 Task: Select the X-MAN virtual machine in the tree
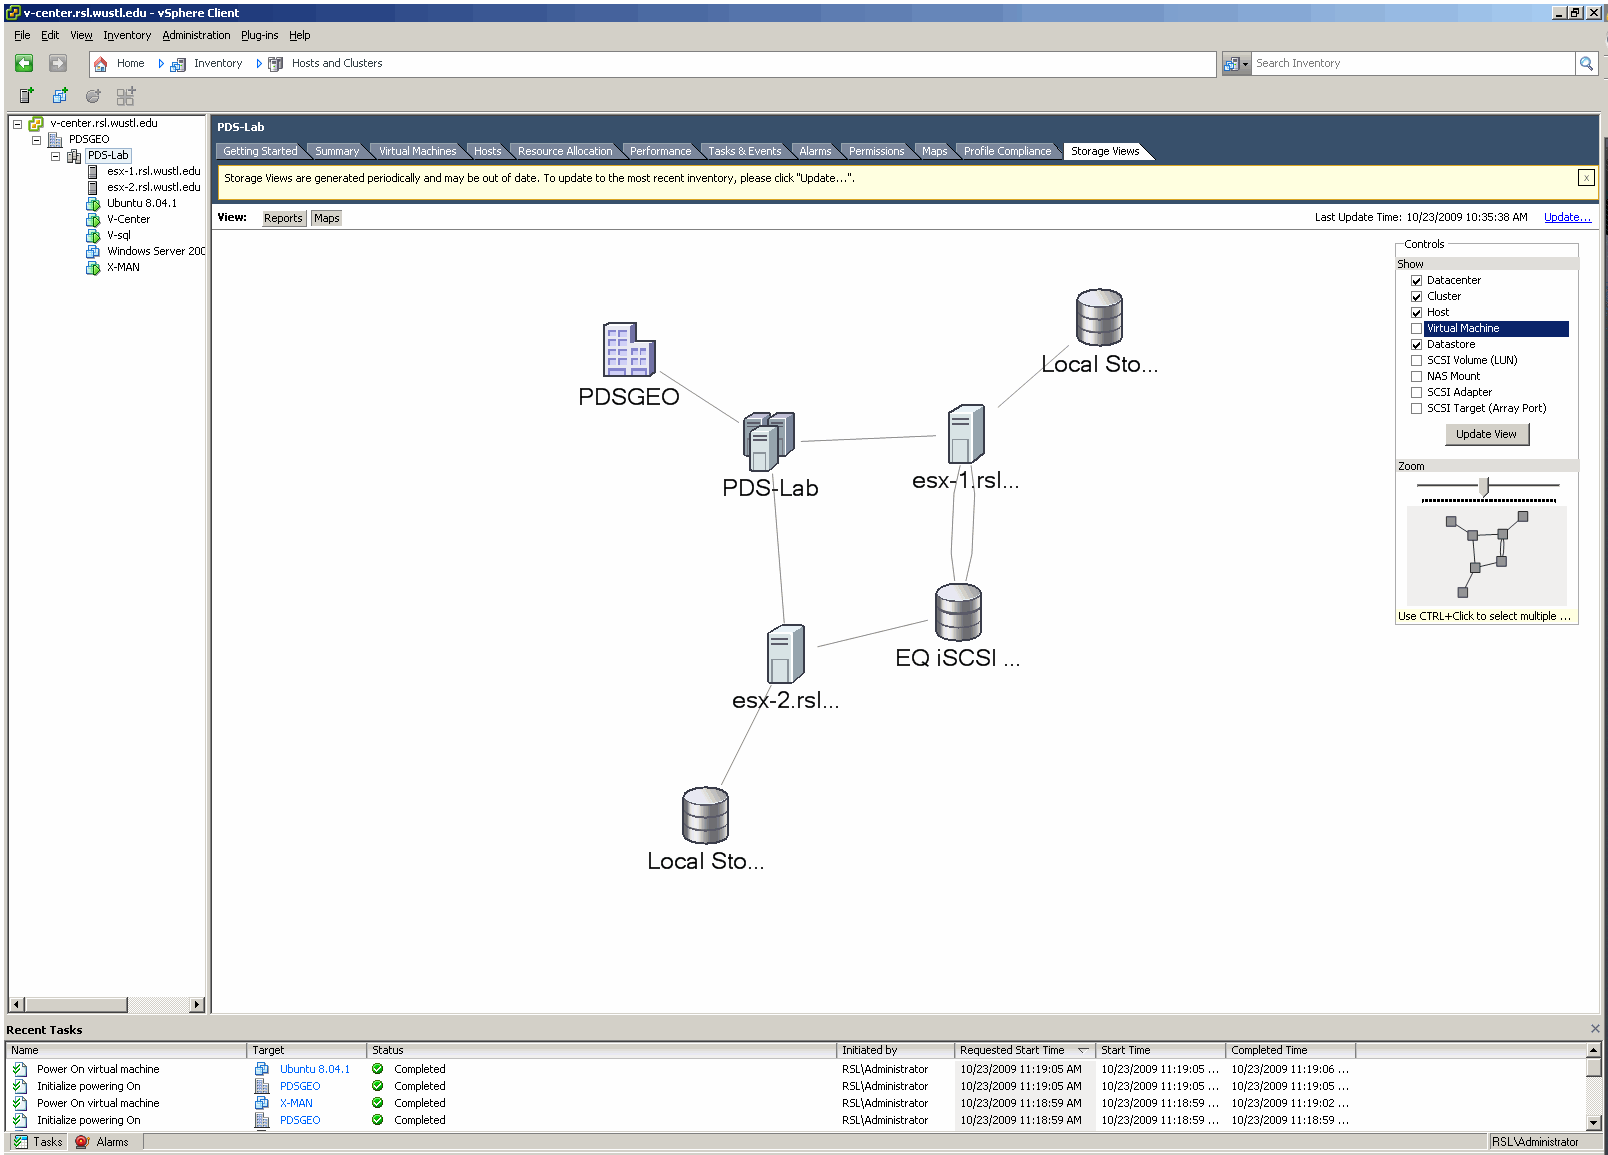point(121,267)
